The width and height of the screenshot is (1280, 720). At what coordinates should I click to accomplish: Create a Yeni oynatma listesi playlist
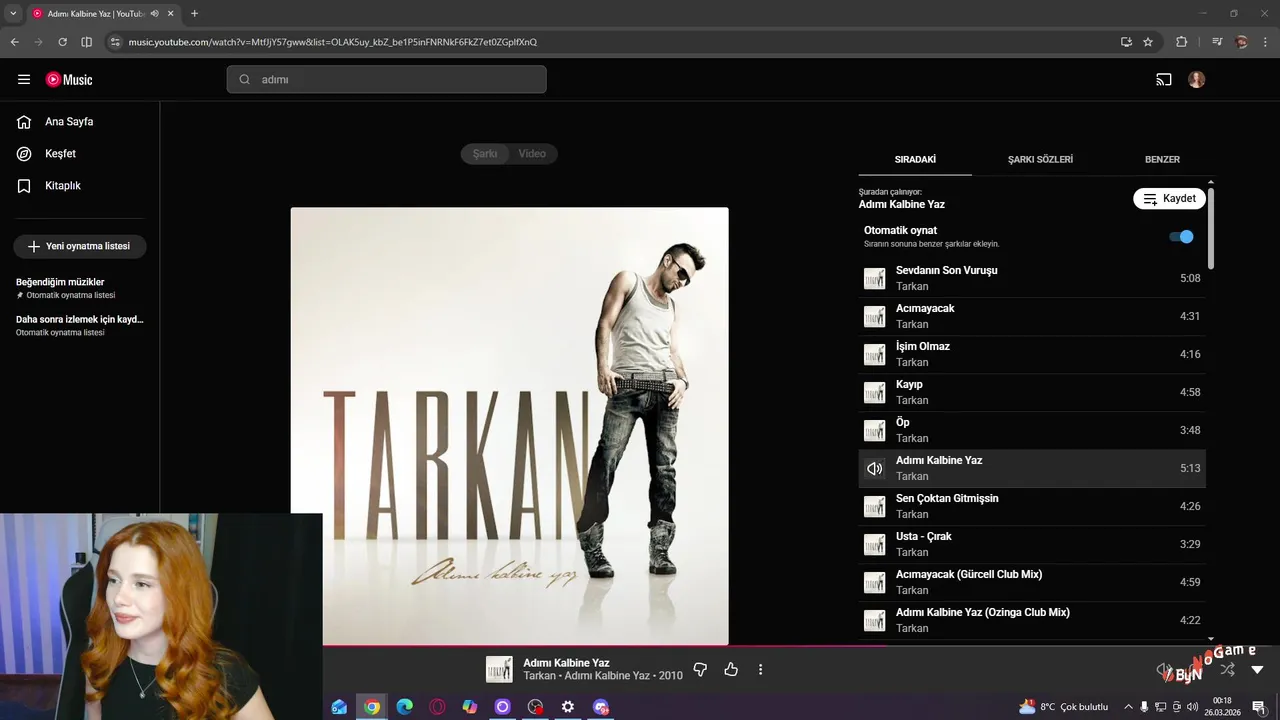coord(80,246)
